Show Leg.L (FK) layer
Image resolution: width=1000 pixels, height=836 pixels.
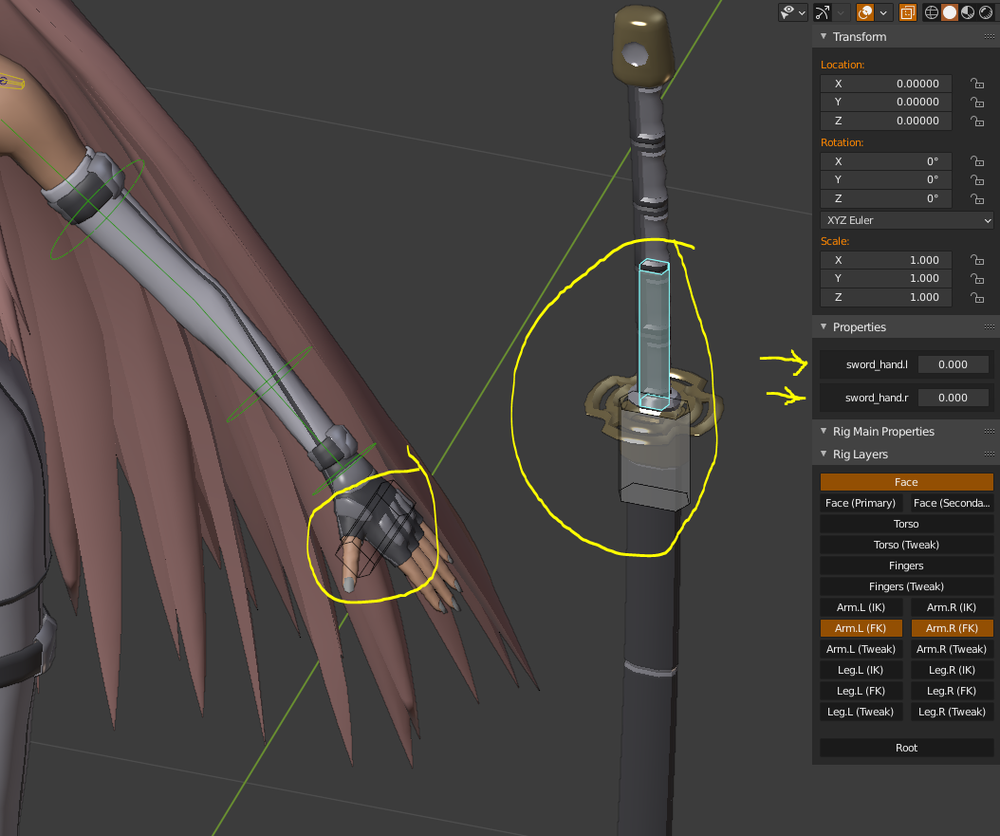(x=861, y=691)
